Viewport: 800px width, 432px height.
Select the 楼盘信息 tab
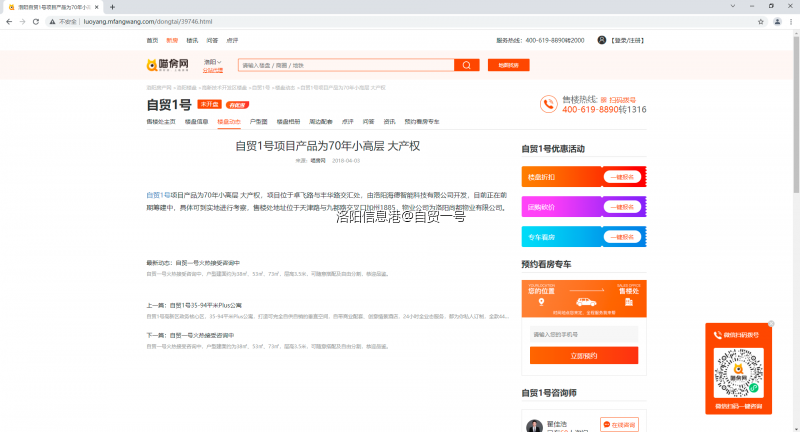click(x=195, y=121)
